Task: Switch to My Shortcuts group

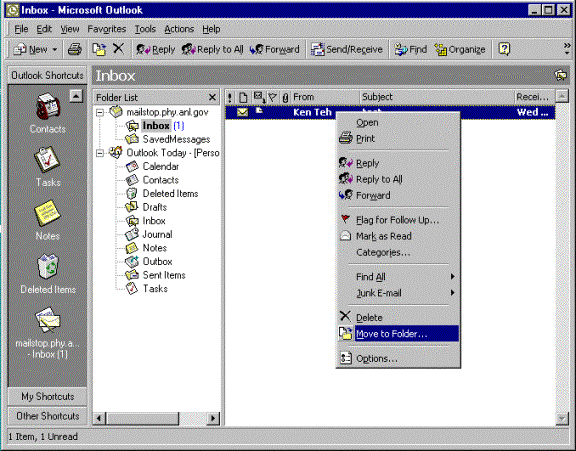Action: click(47, 397)
